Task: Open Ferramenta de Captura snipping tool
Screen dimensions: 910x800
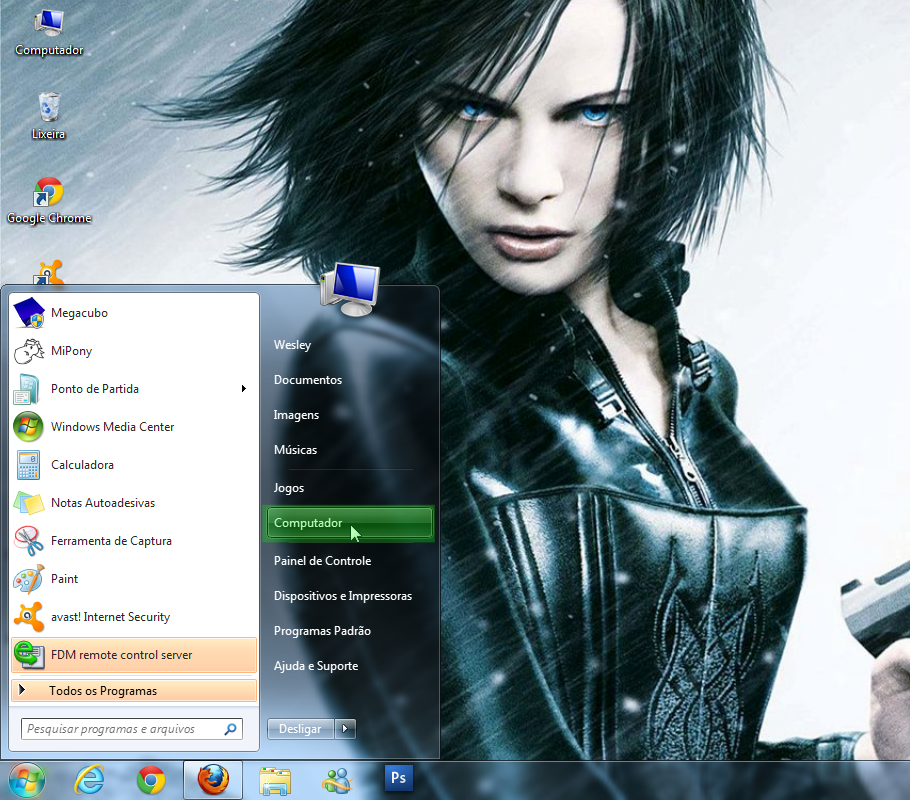Action: click(x=110, y=541)
